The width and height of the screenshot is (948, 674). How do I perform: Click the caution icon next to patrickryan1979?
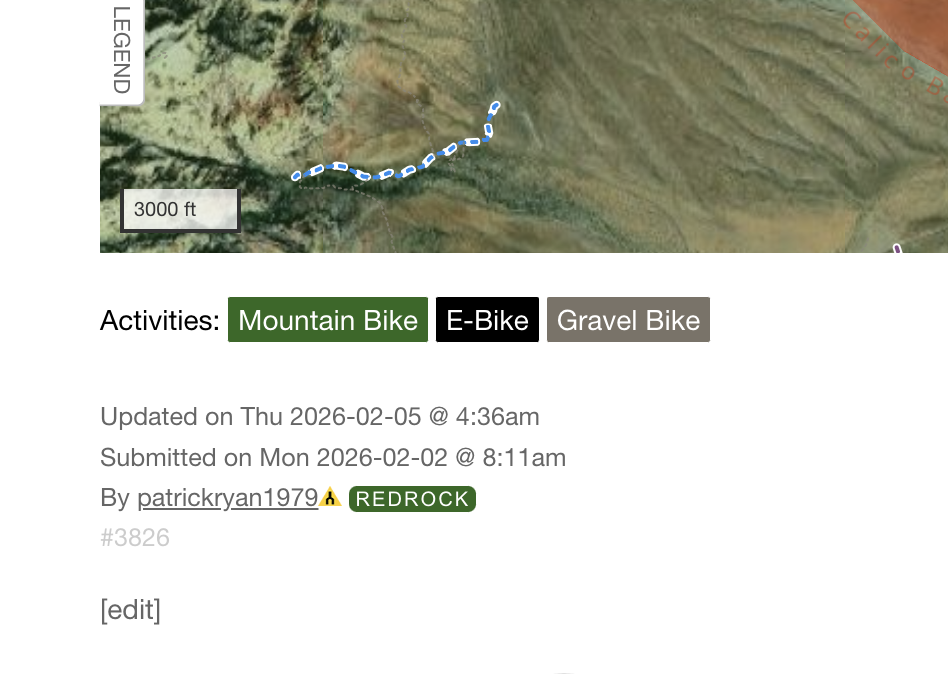click(x=330, y=498)
